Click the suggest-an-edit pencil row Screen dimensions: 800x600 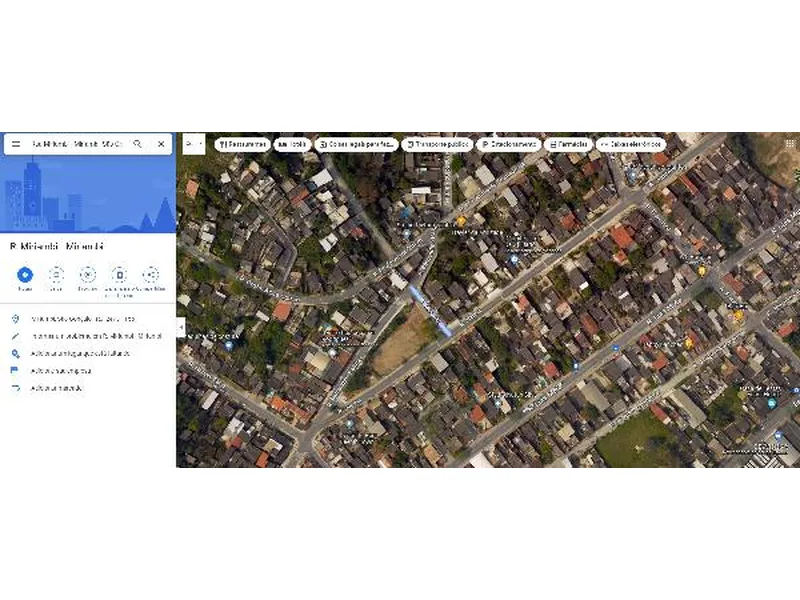point(88,336)
